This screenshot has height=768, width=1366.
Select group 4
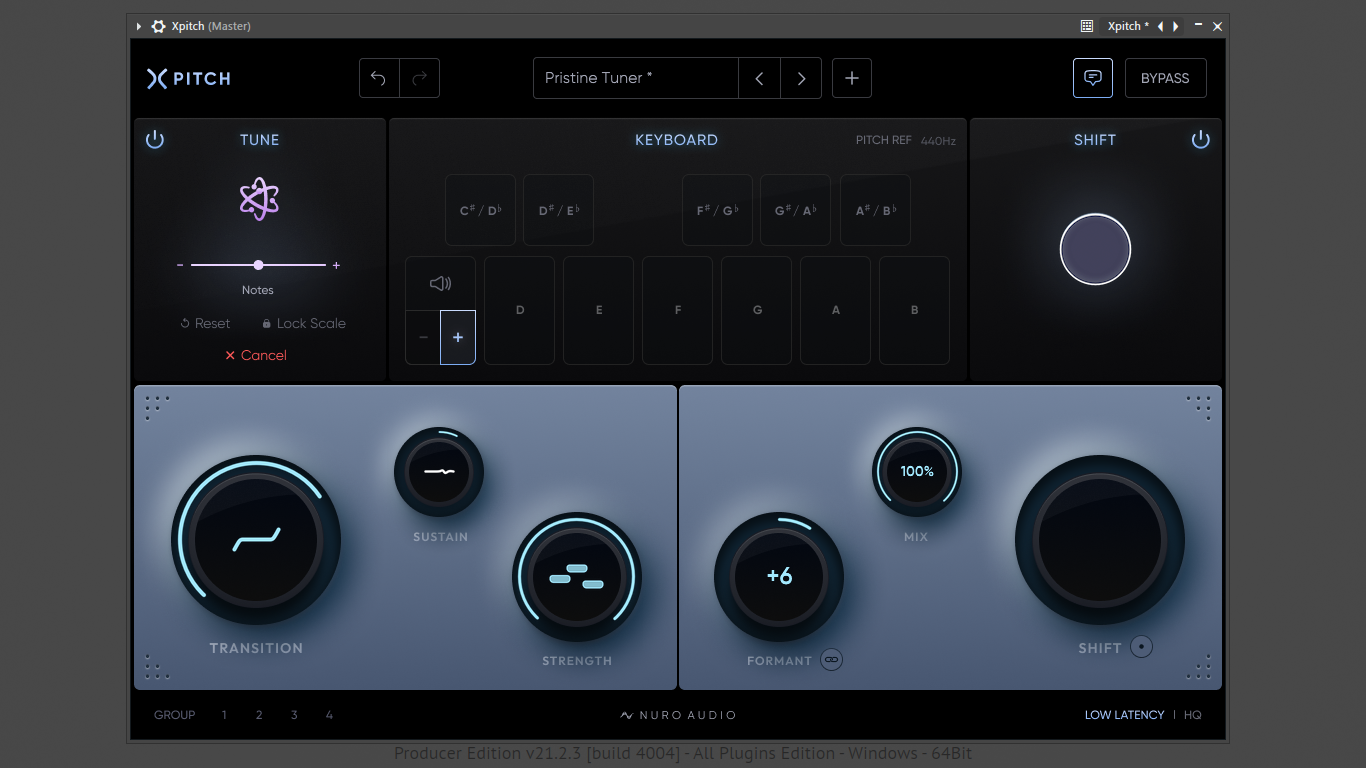tap(329, 715)
